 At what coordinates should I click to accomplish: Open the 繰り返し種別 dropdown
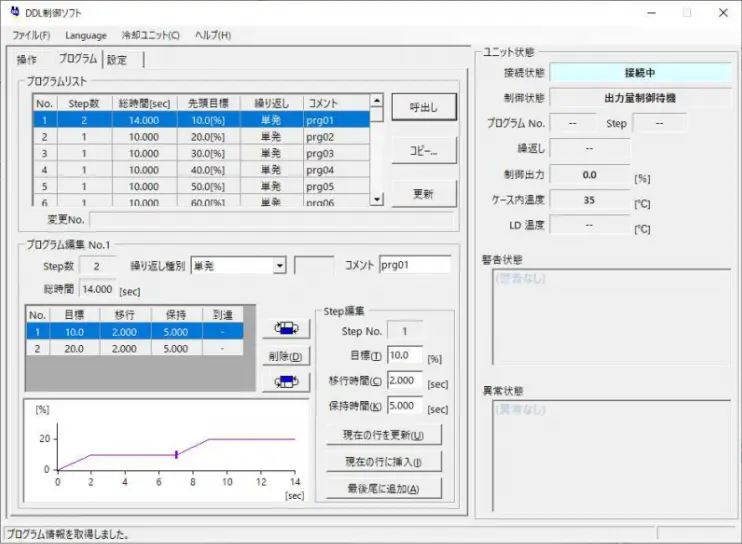[x=279, y=266]
